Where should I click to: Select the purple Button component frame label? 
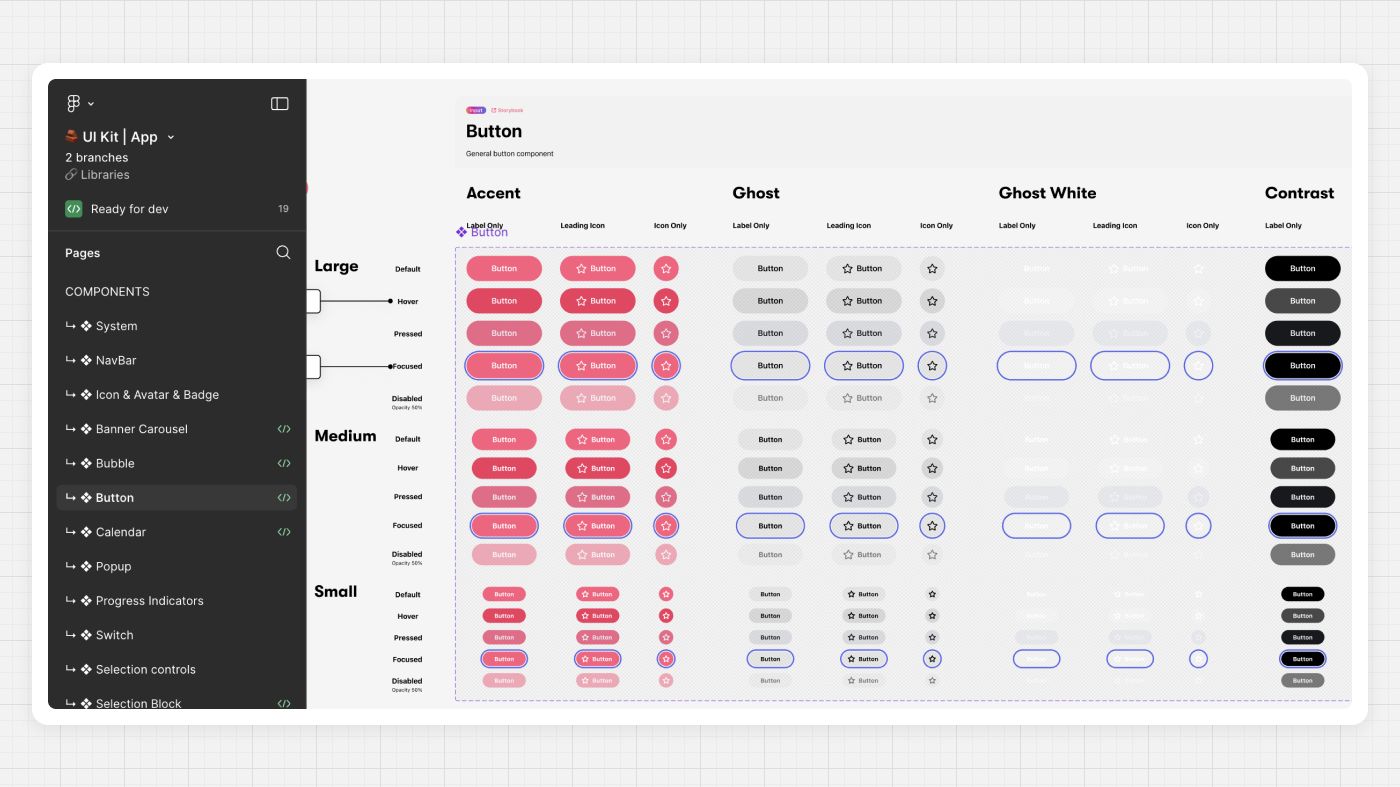(483, 232)
